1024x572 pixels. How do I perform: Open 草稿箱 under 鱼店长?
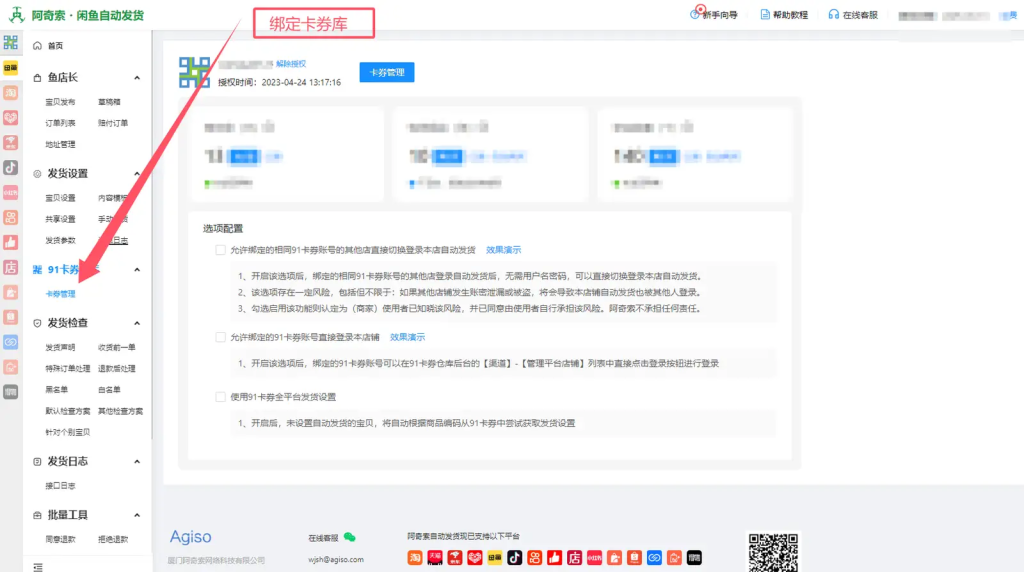coord(109,102)
